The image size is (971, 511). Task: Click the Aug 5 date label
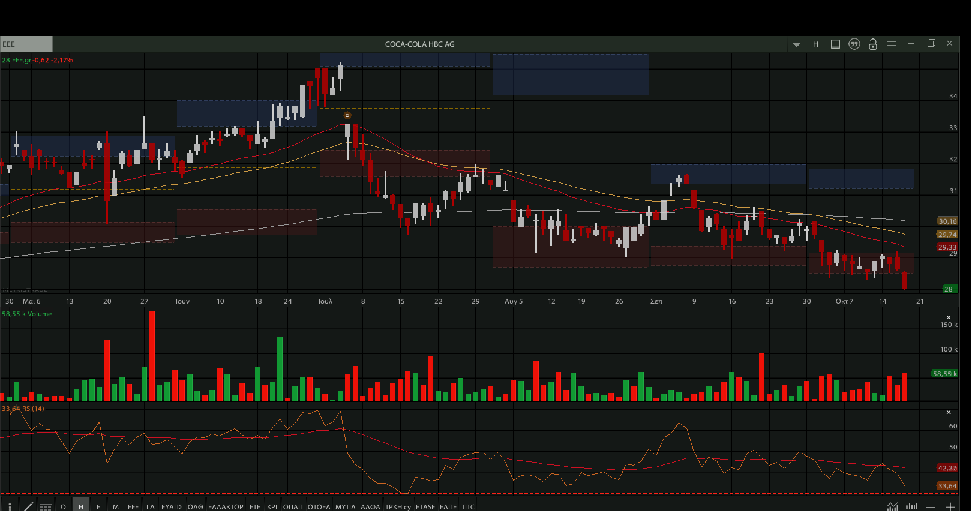coord(513,302)
